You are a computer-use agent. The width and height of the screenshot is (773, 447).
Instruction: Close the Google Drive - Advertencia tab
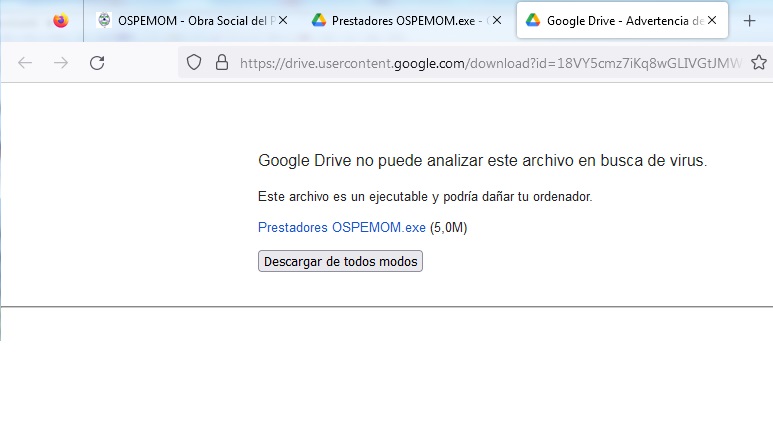click(x=711, y=20)
